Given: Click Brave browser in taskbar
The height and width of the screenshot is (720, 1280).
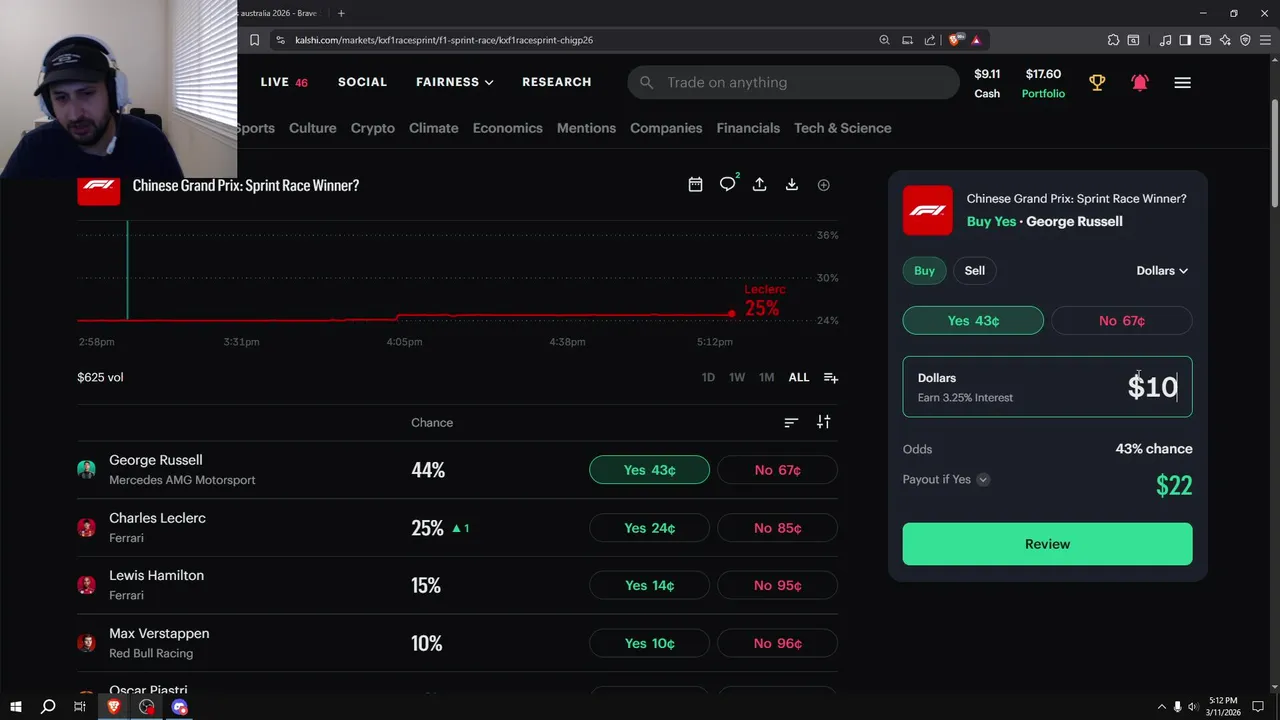Looking at the screenshot, I should tap(114, 707).
